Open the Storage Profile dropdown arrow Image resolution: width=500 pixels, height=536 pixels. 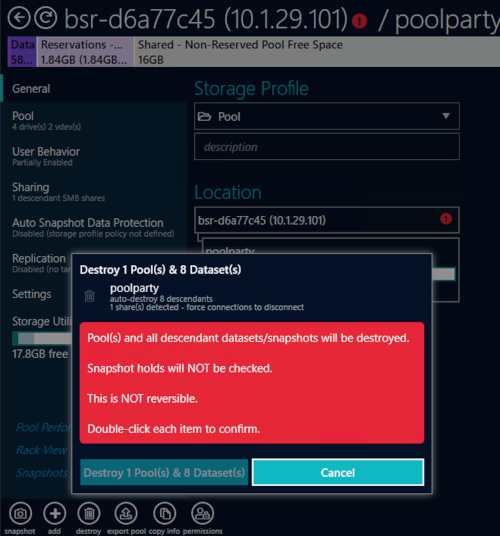[x=446, y=116]
